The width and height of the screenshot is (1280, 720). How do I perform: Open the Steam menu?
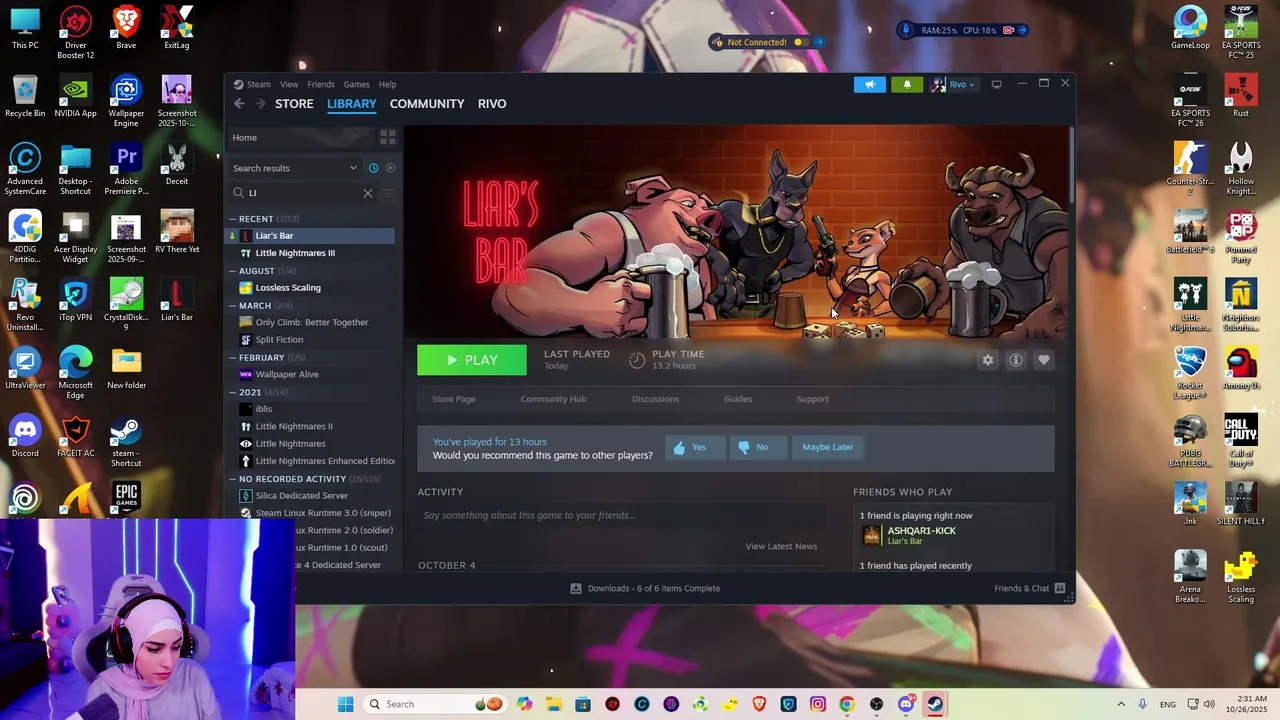coord(259,84)
